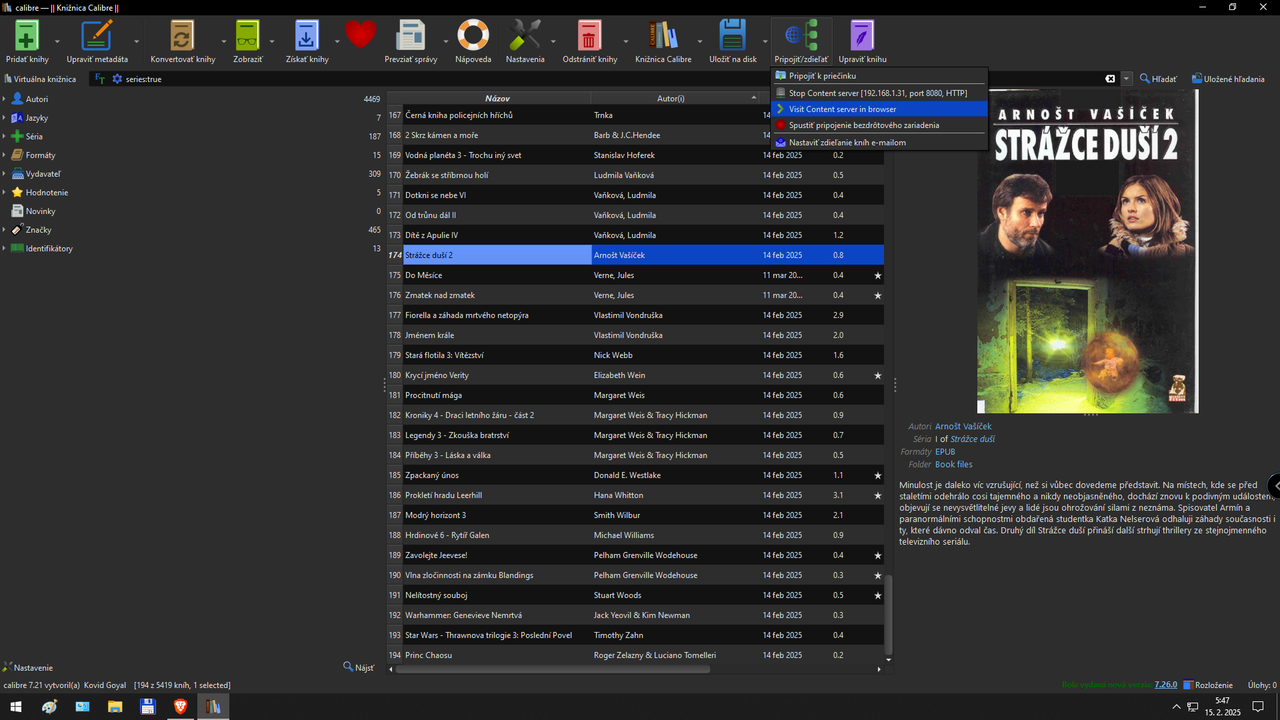Viewport: 1280px width, 720px height.
Task: Expand the Formáty category
Action: tap(5, 155)
